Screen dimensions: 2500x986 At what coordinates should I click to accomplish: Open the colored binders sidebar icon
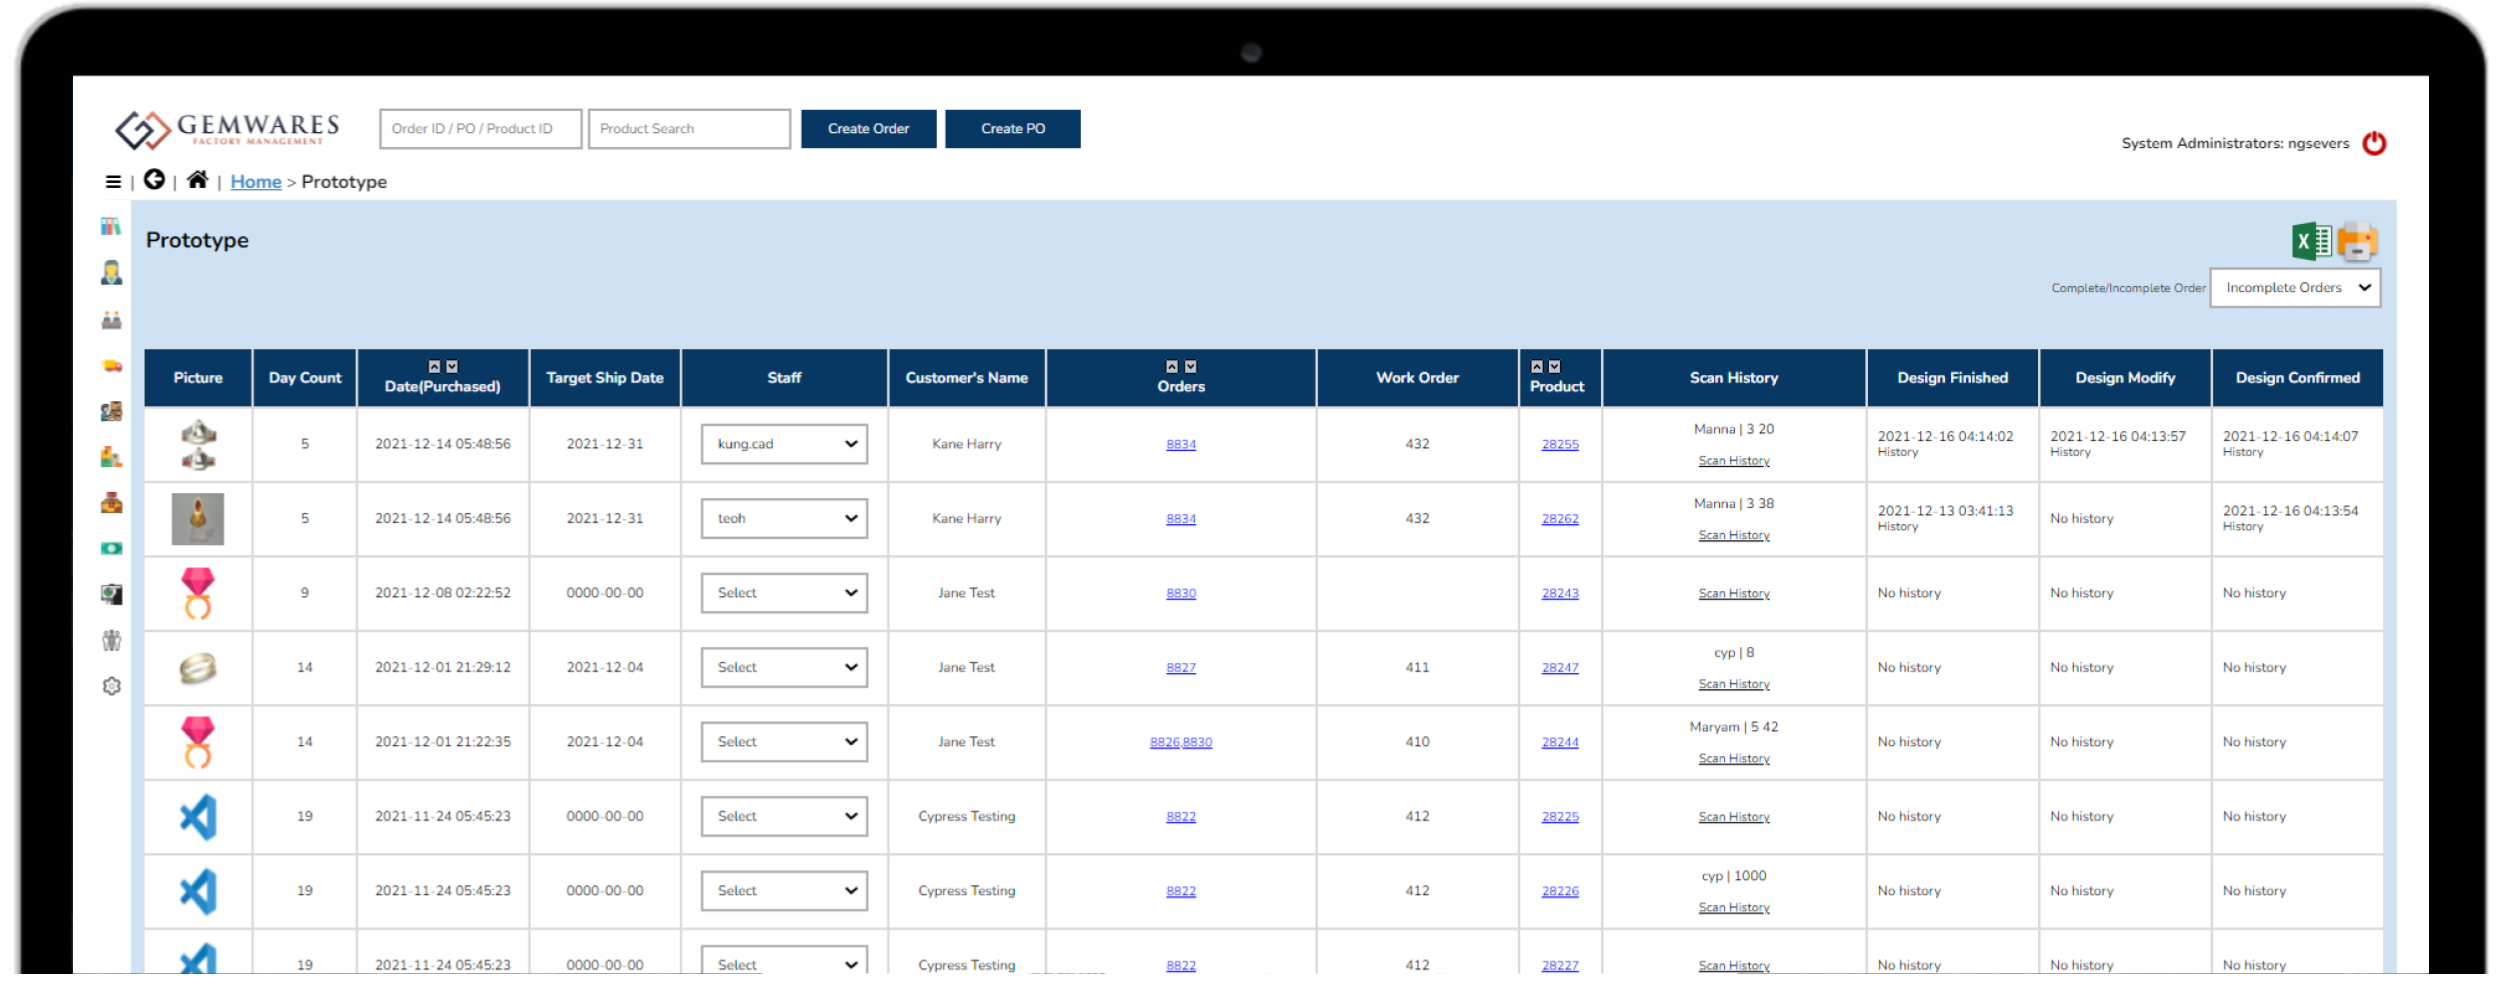[x=111, y=227]
